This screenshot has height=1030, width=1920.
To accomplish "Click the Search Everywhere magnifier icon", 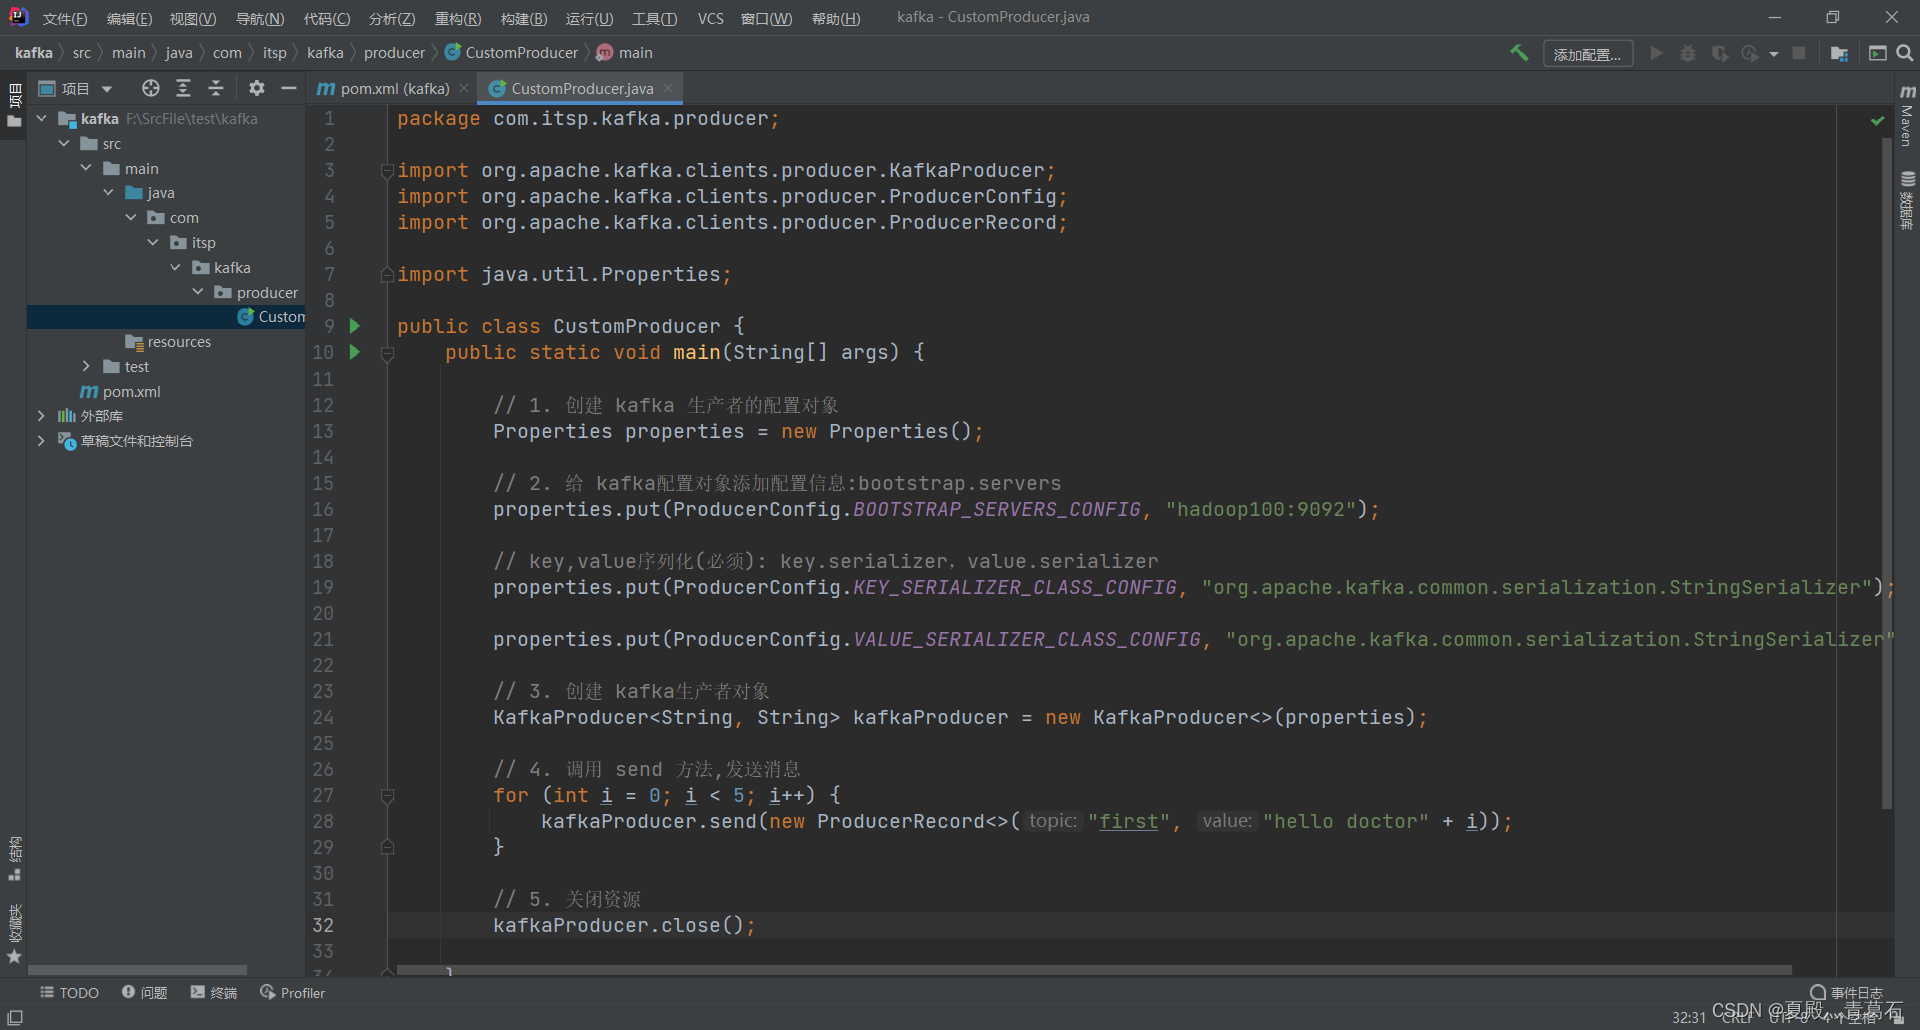I will 1905,53.
